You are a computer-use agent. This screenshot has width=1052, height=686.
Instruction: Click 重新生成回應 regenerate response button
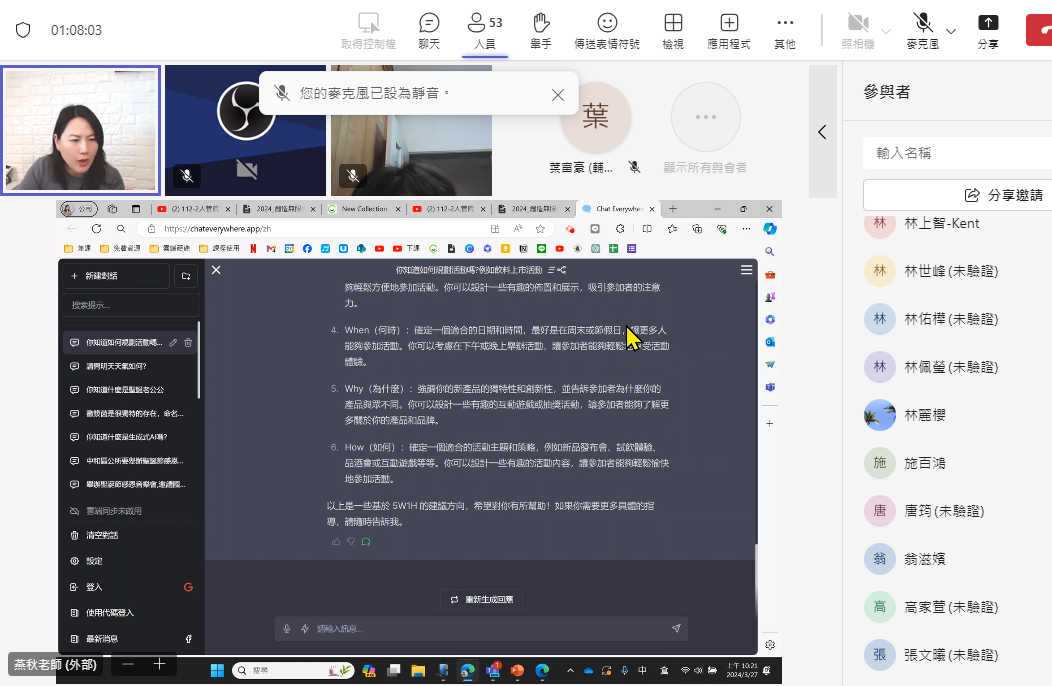(x=481, y=599)
